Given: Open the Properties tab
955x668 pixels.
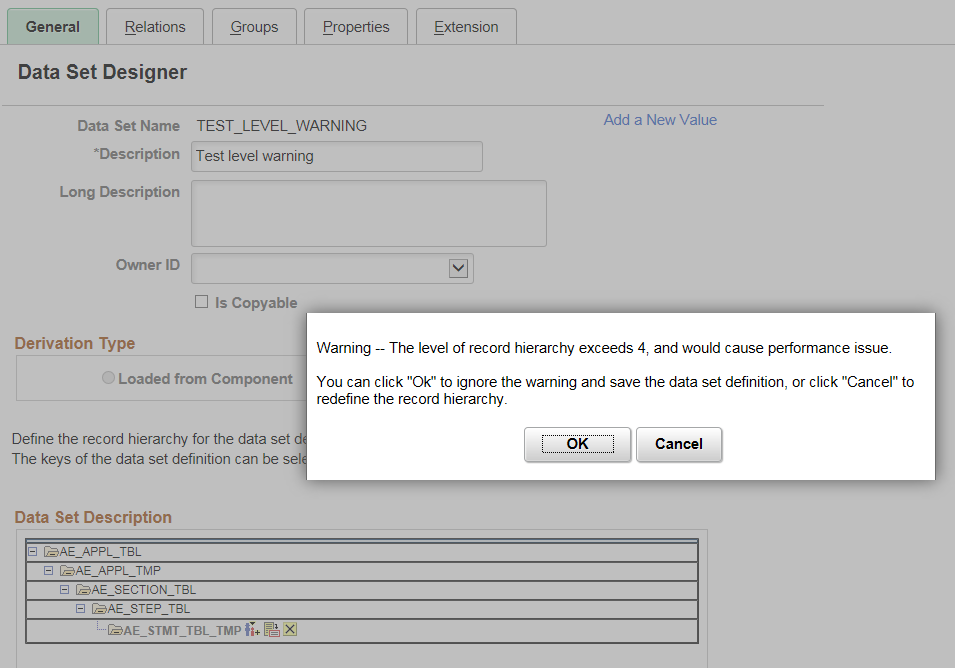Looking at the screenshot, I should [x=356, y=27].
